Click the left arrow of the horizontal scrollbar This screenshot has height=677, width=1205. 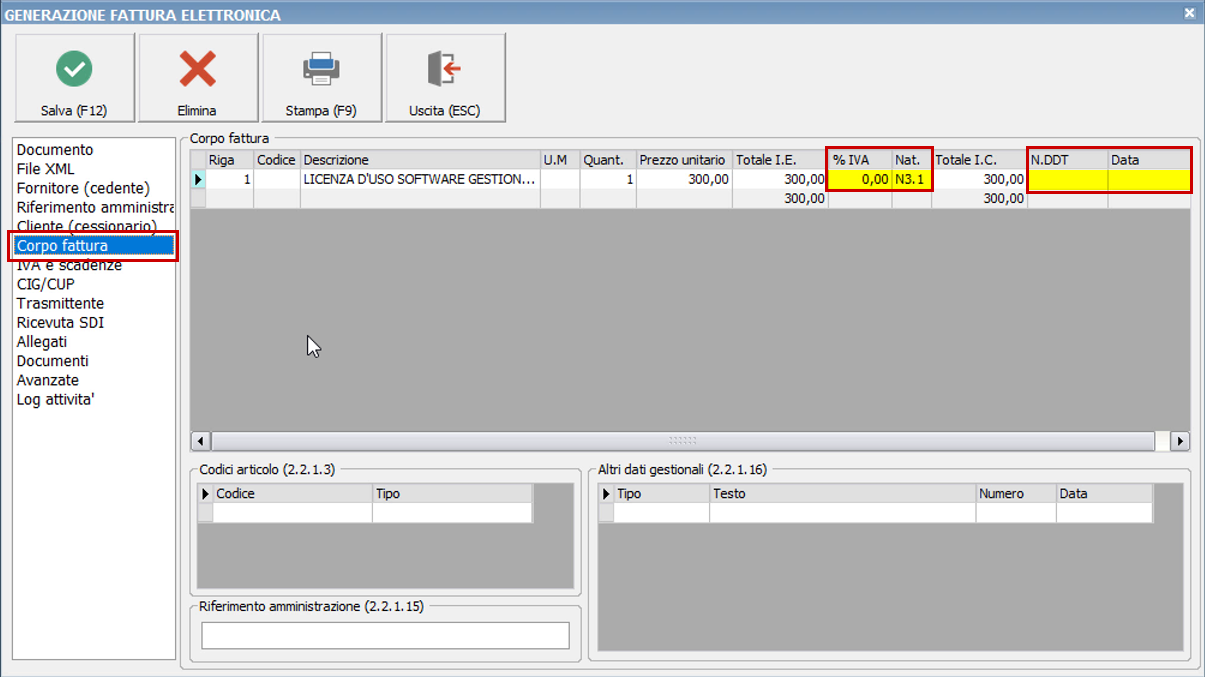[200, 441]
